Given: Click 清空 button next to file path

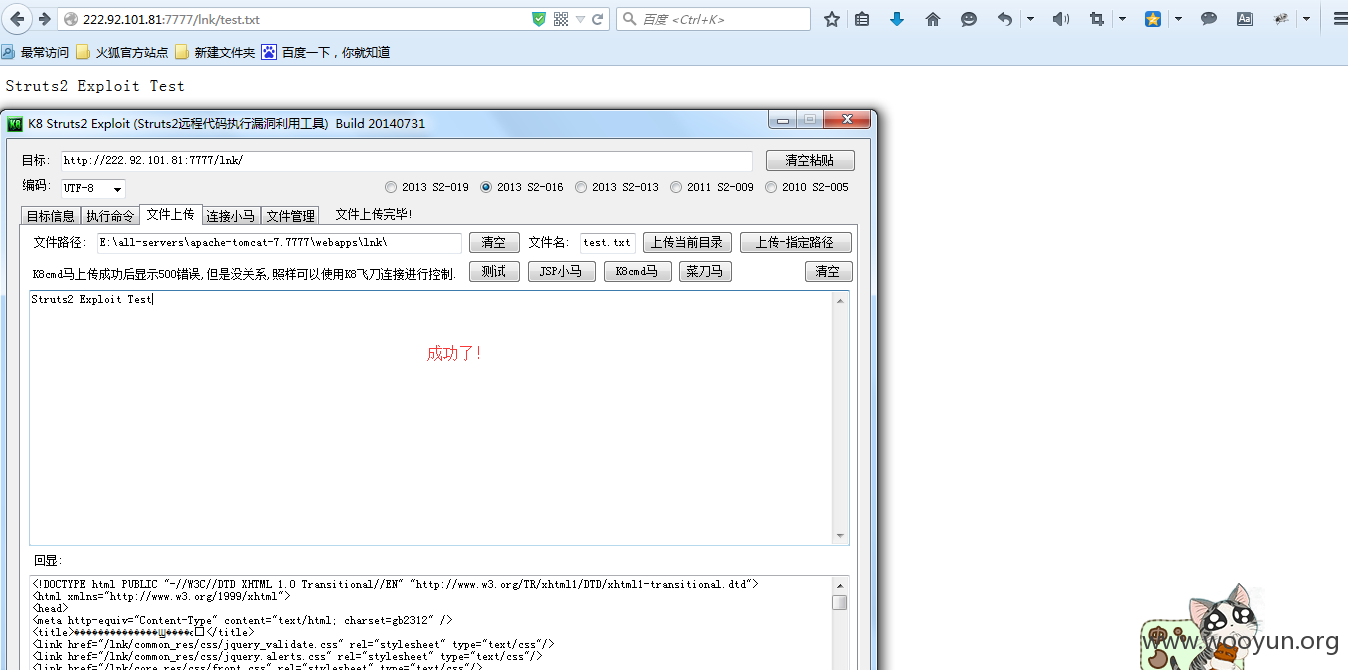Looking at the screenshot, I should (x=494, y=243).
